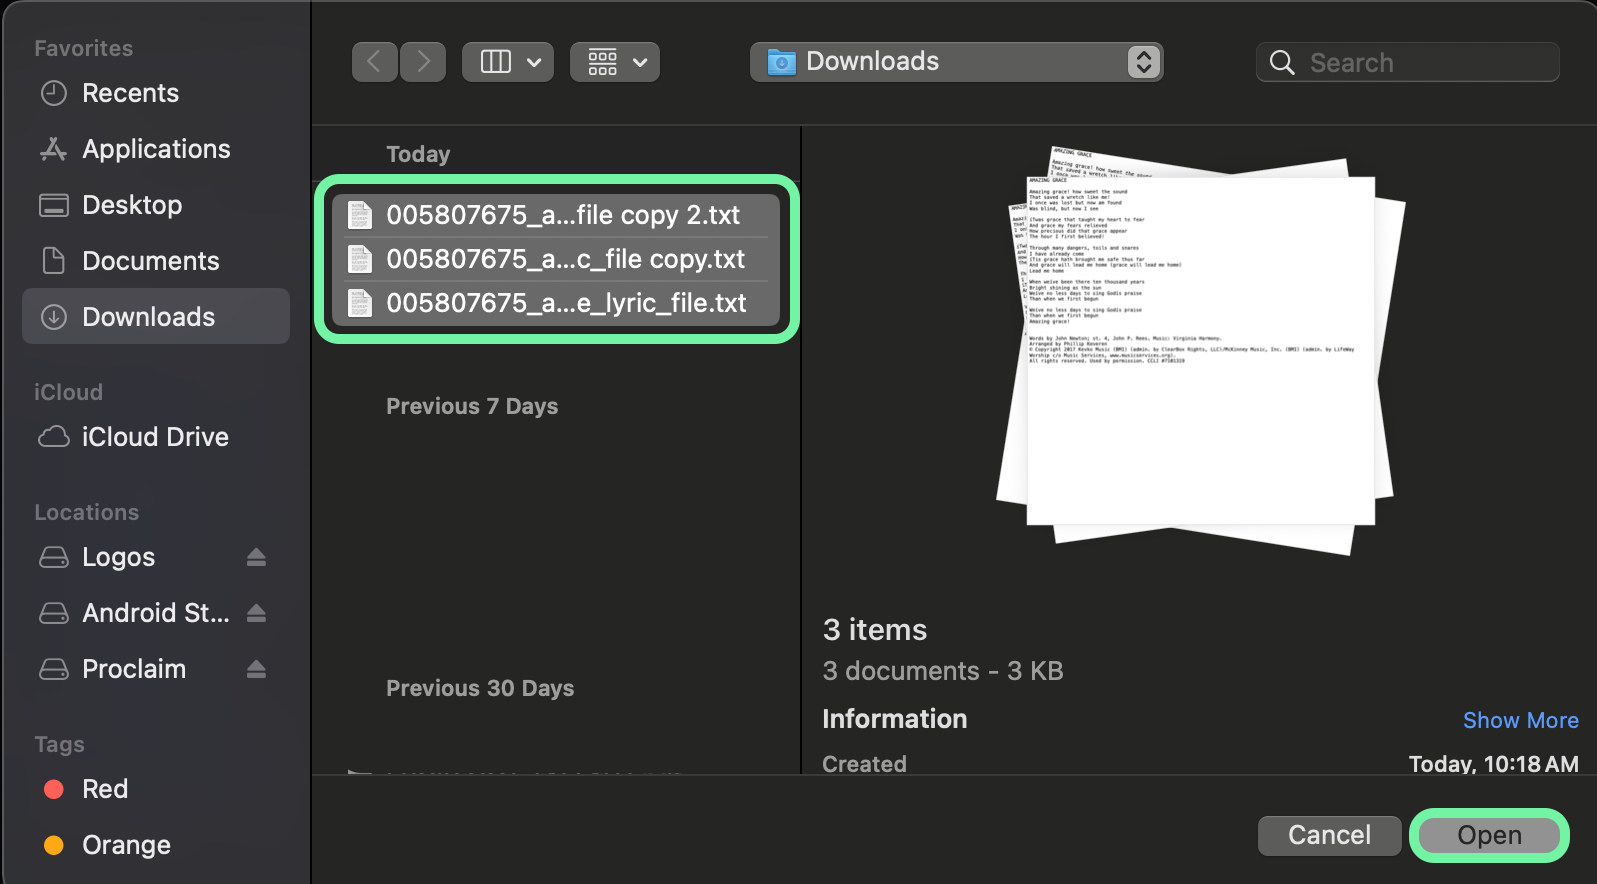Click the Recents clock icon

[x=54, y=93]
